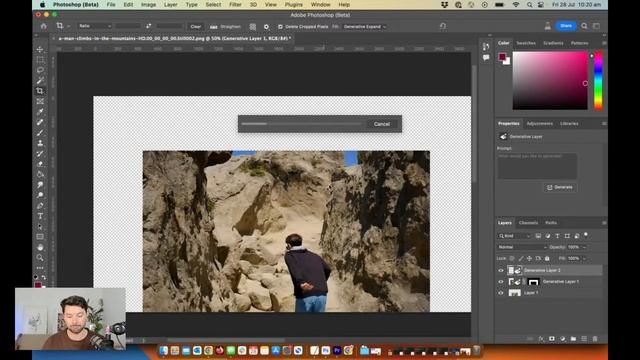Toggle lock image pixels brush icon
This screenshot has height=360, width=640.
click(521, 258)
